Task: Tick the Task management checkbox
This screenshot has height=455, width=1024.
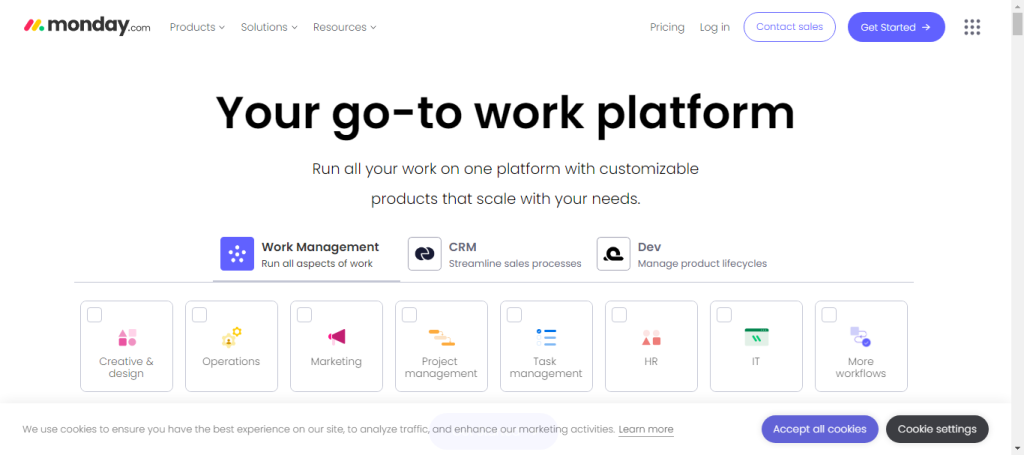Action: click(x=515, y=315)
